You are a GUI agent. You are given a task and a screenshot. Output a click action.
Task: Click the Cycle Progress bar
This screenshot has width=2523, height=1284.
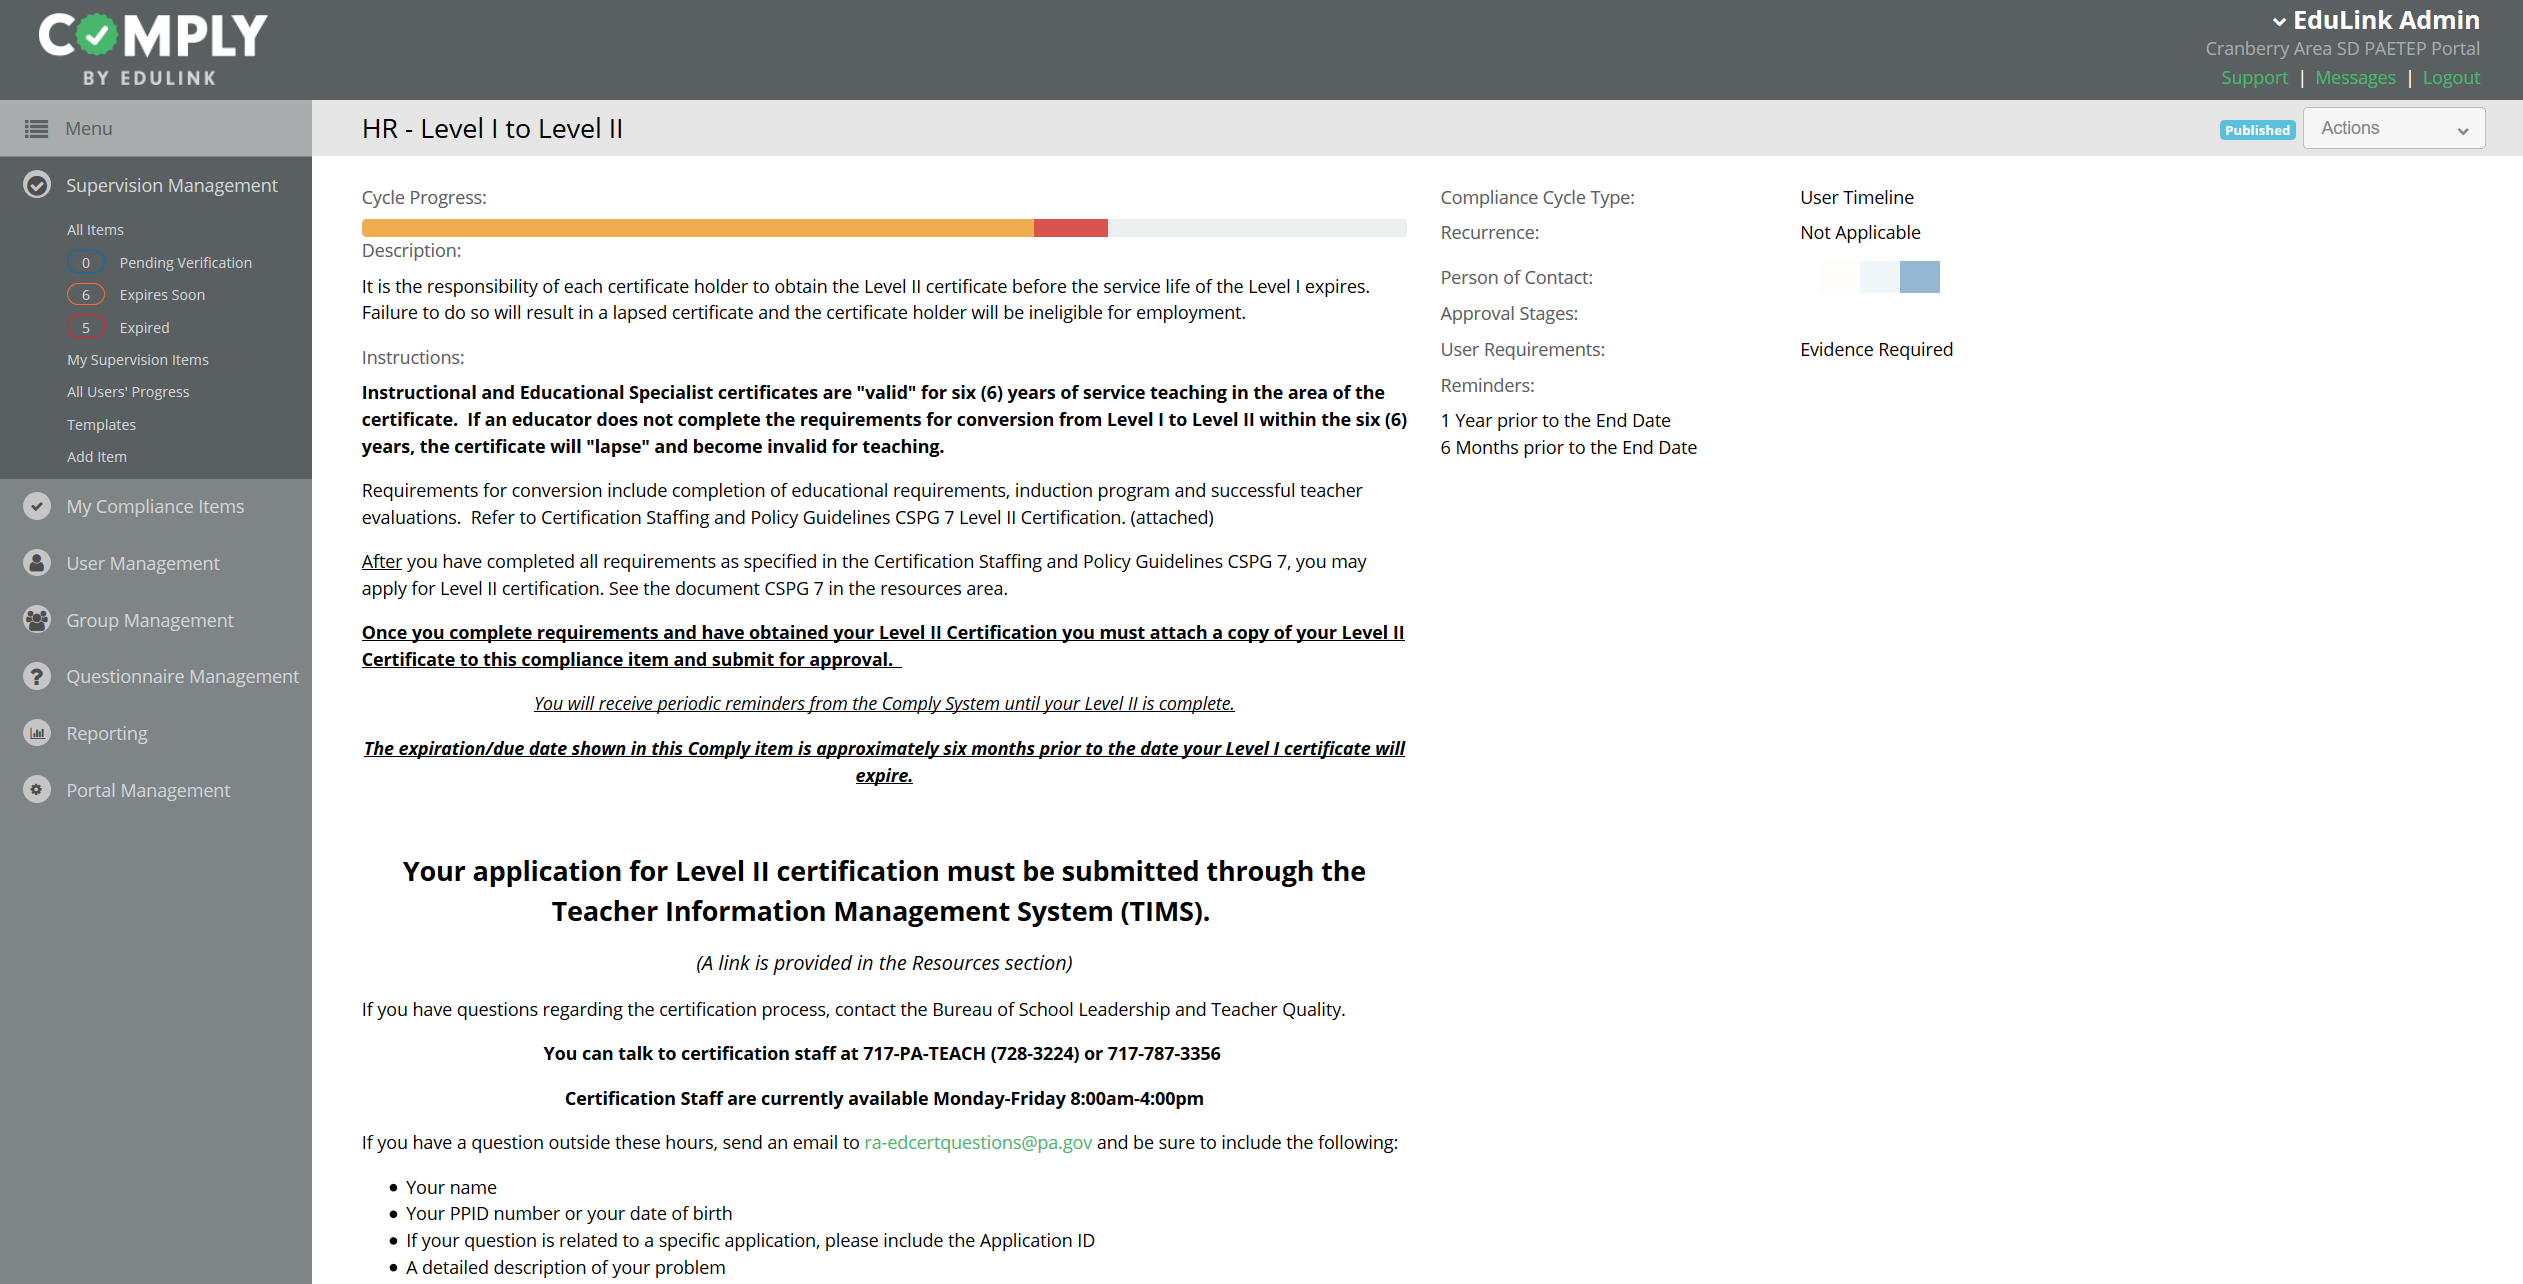point(883,228)
